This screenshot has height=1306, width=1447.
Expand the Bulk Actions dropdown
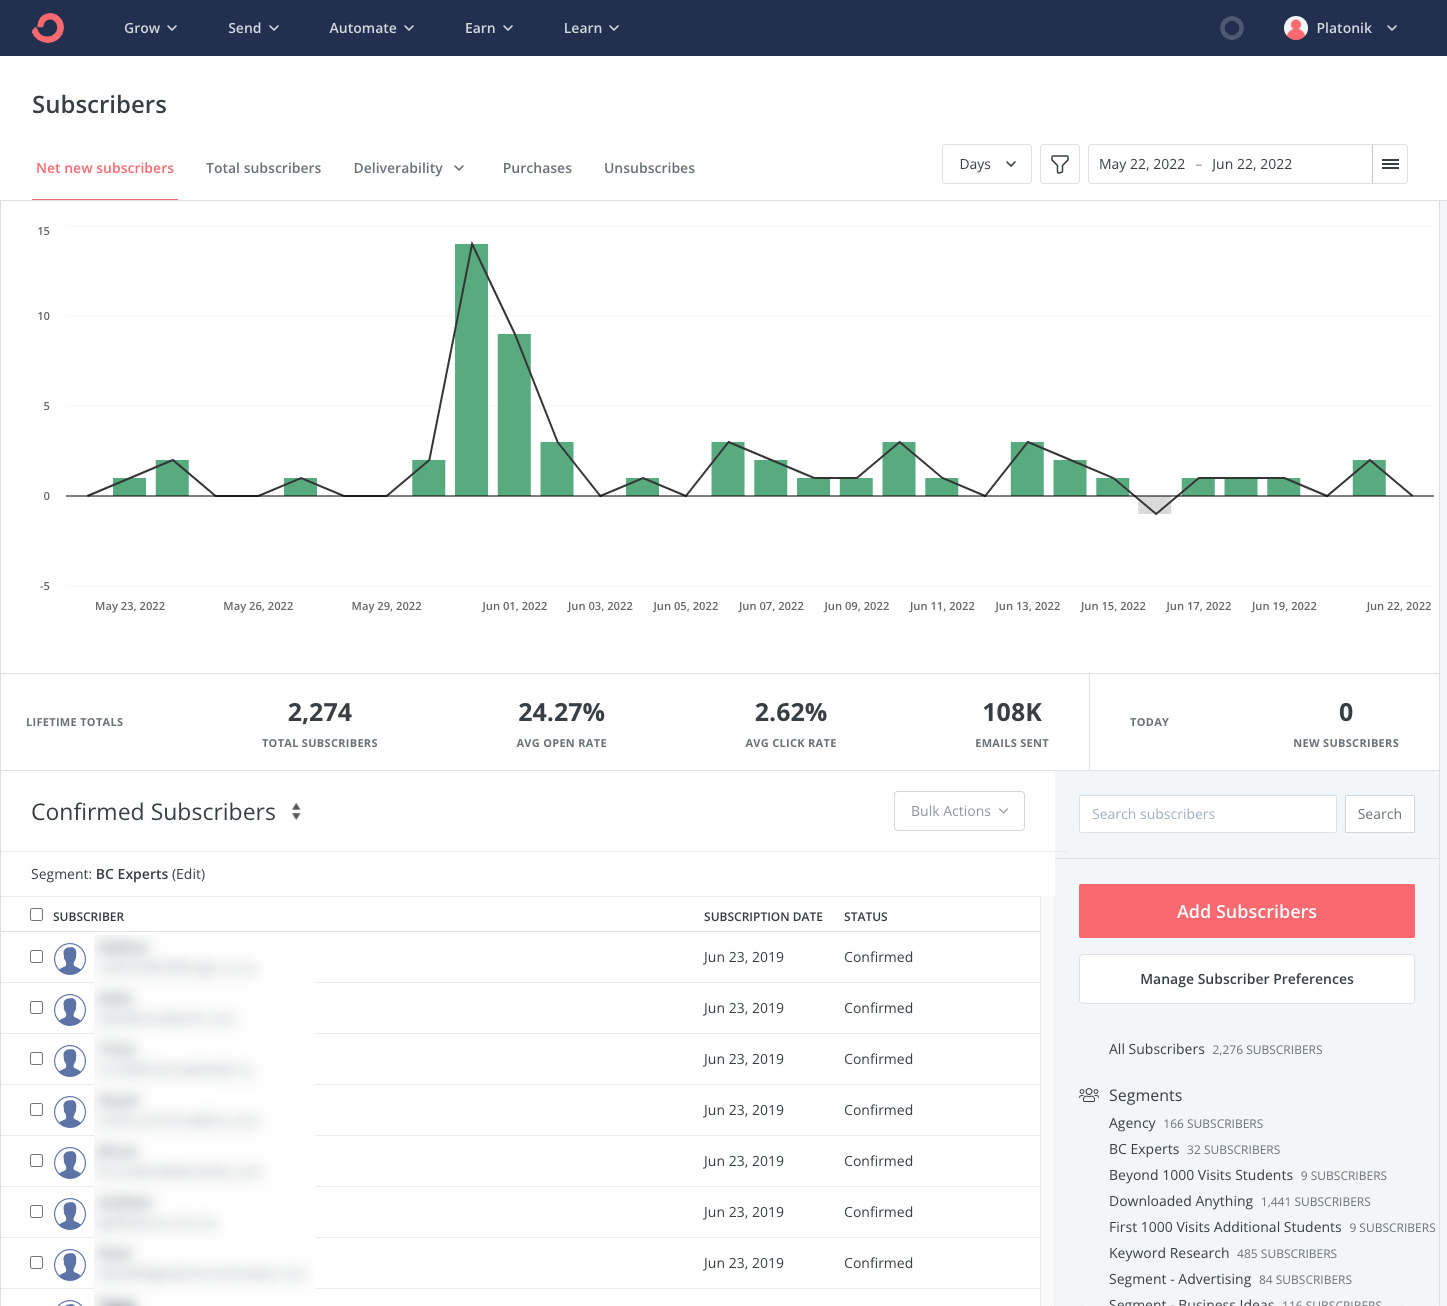pos(958,811)
